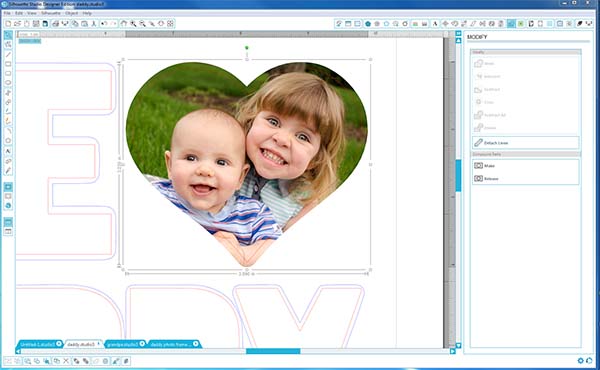Switch to the daddy photo frame tab
This screenshot has width=600, height=370.
click(171, 344)
